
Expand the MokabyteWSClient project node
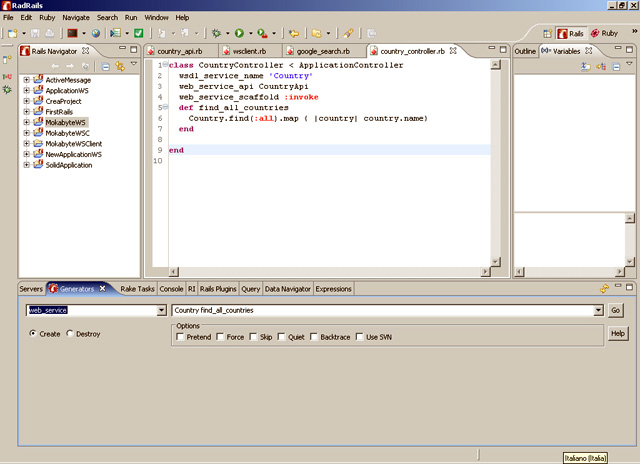[27, 143]
